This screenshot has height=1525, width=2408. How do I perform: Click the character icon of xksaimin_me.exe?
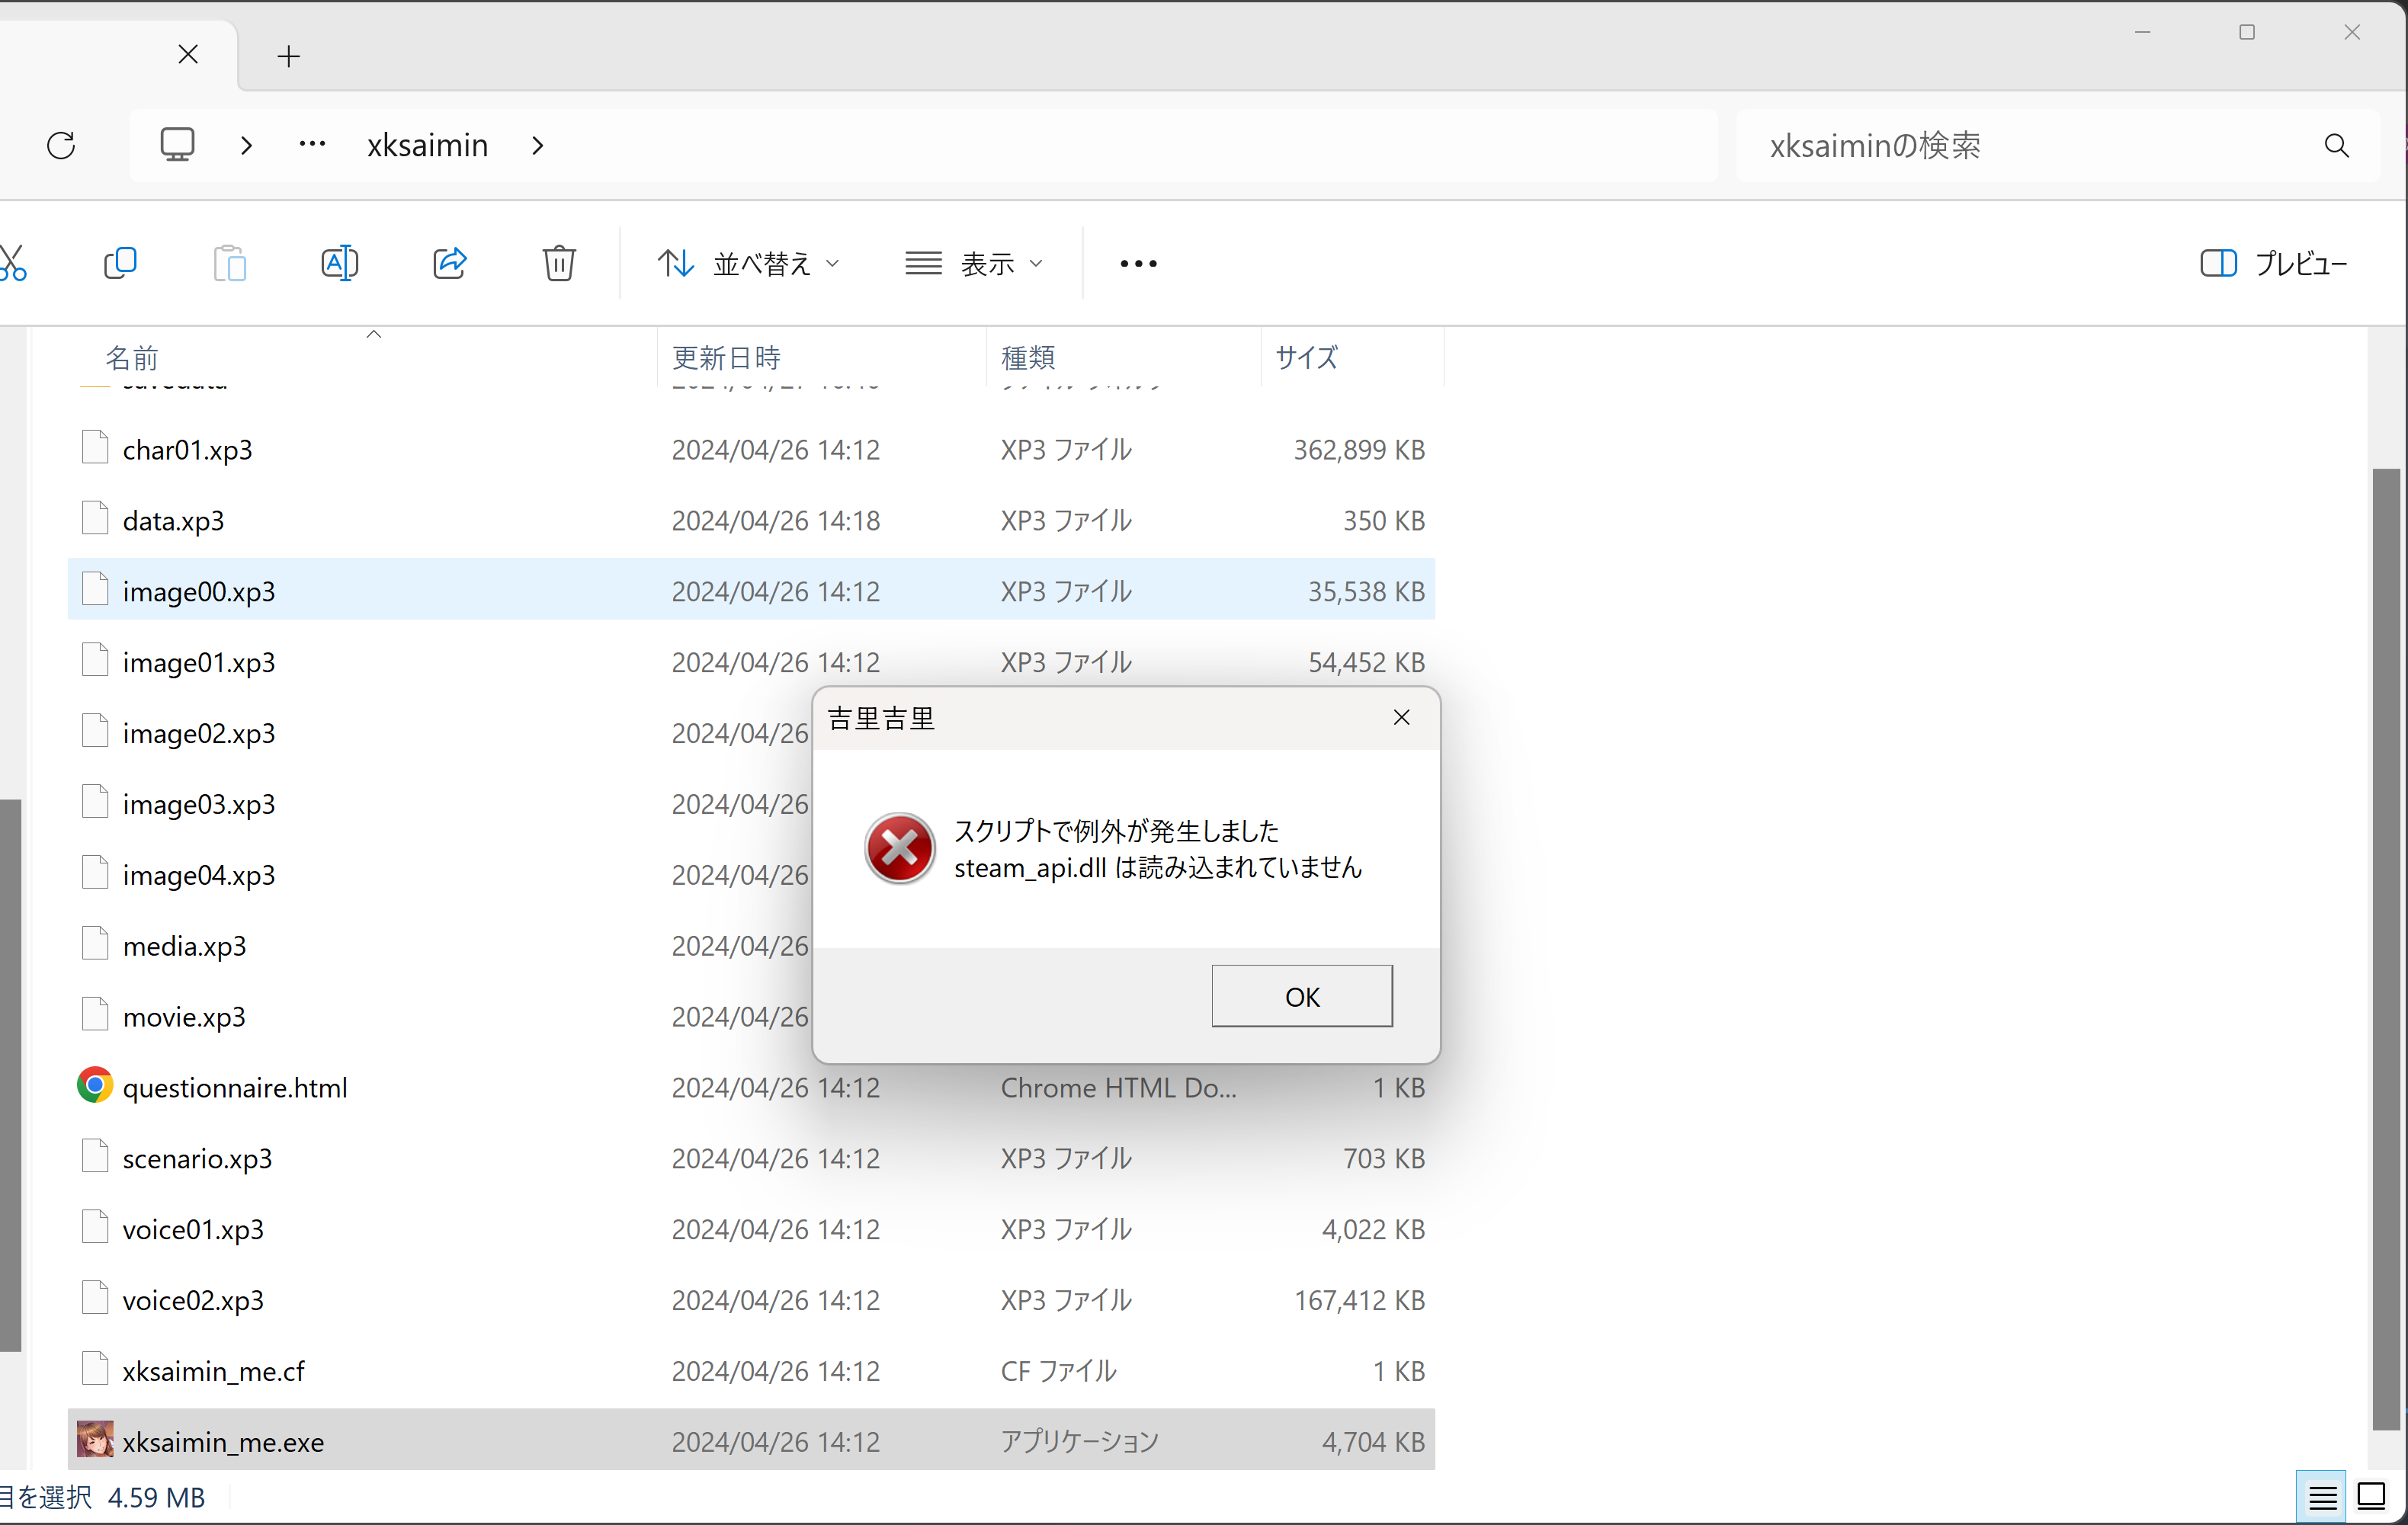point(95,1440)
